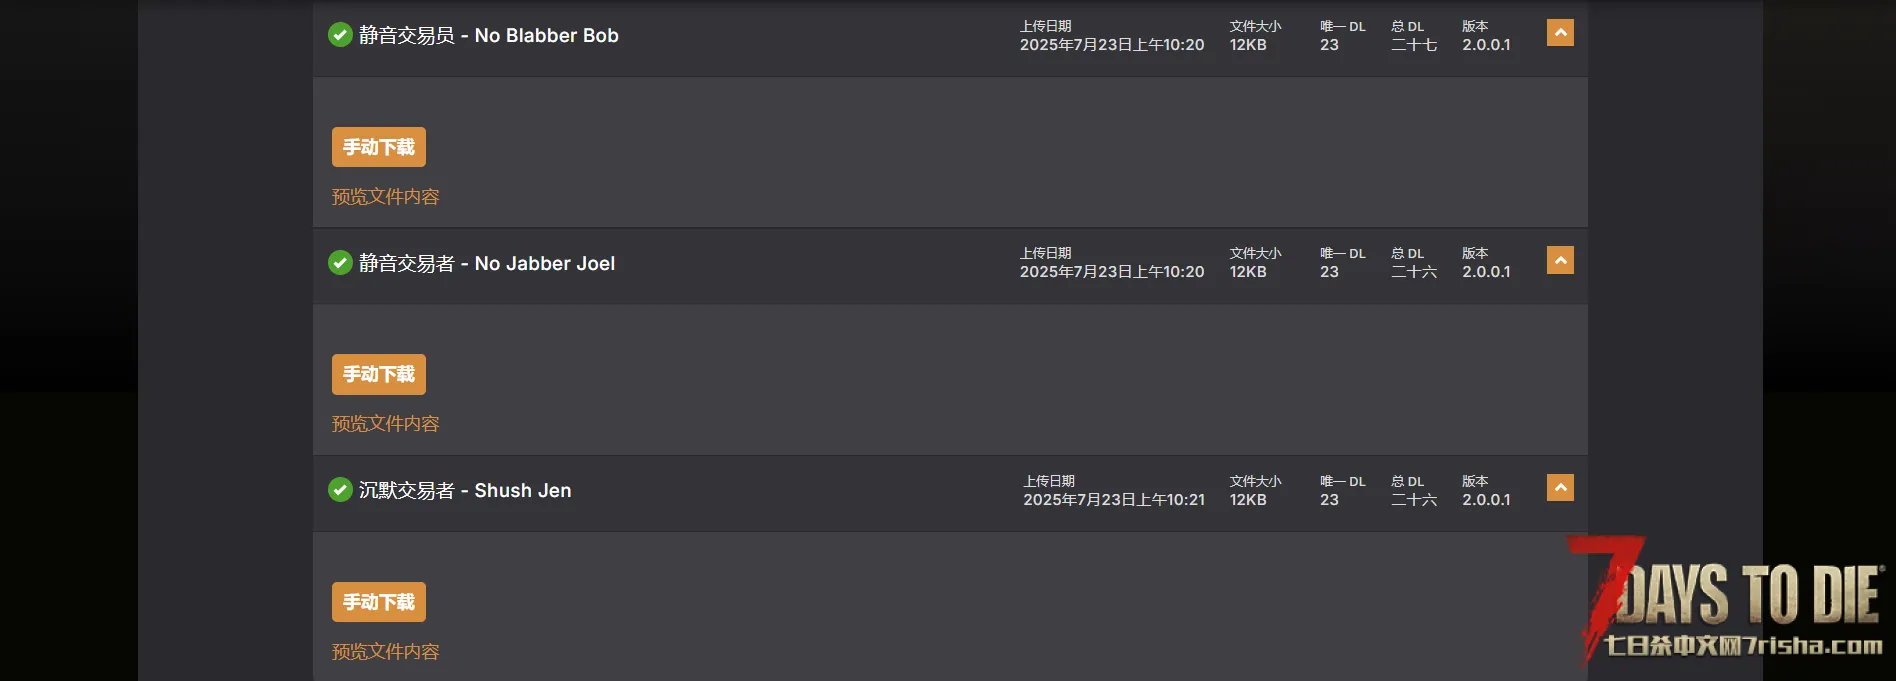This screenshot has width=1896, height=681.
Task: Click the 七日杀中文网7risha.com watermark text
Action: click(1743, 646)
